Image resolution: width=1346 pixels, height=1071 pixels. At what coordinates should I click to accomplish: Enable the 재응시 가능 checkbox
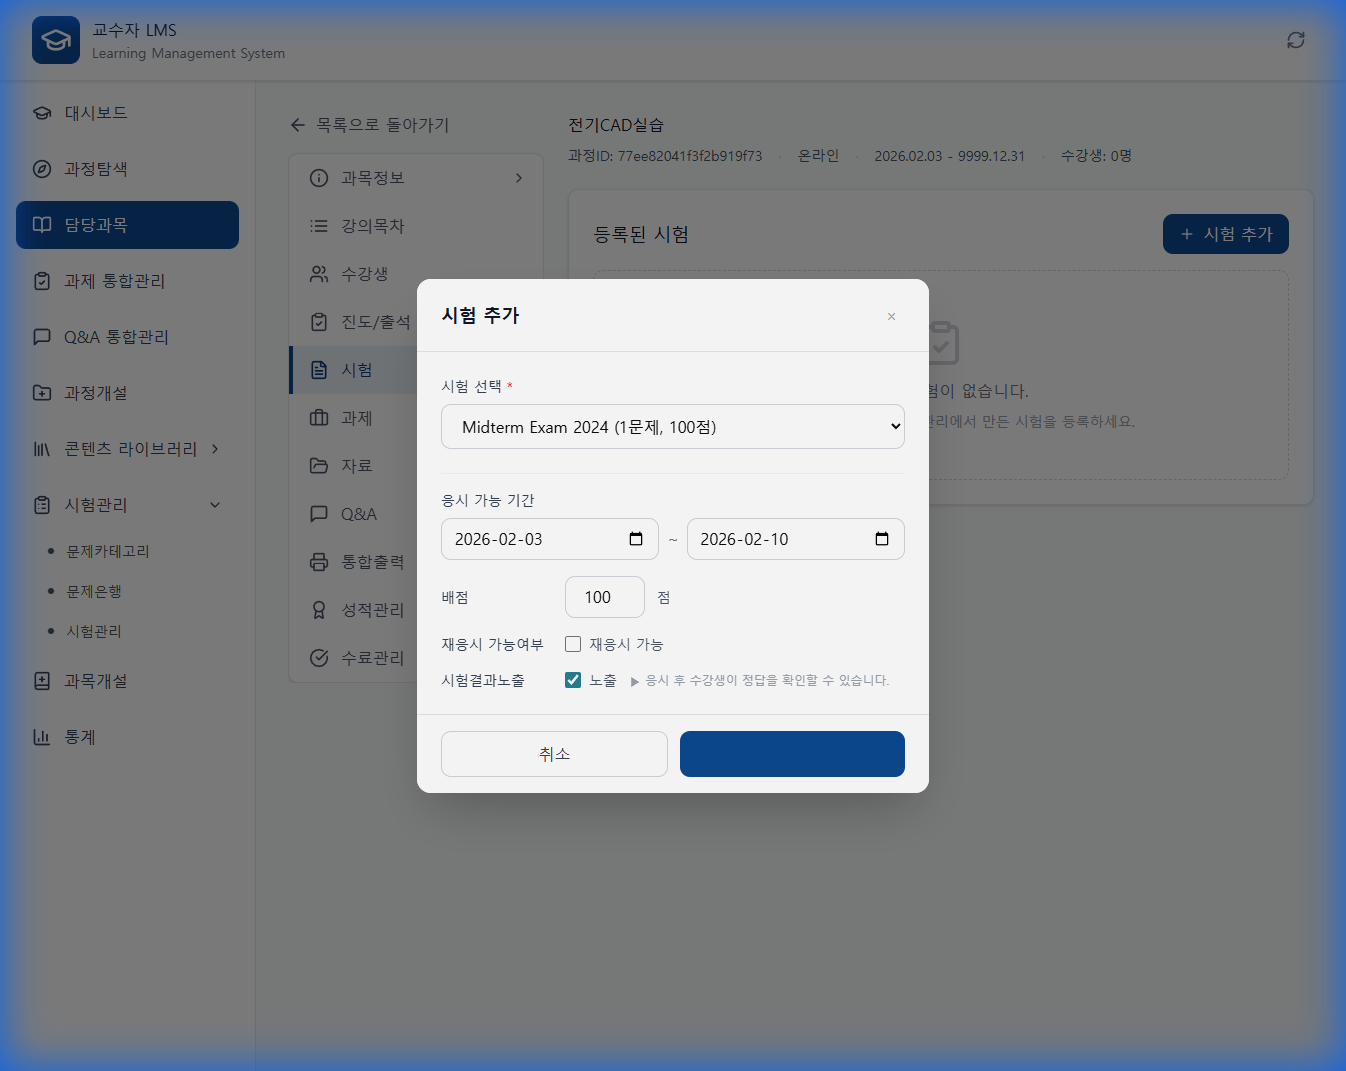(x=573, y=644)
